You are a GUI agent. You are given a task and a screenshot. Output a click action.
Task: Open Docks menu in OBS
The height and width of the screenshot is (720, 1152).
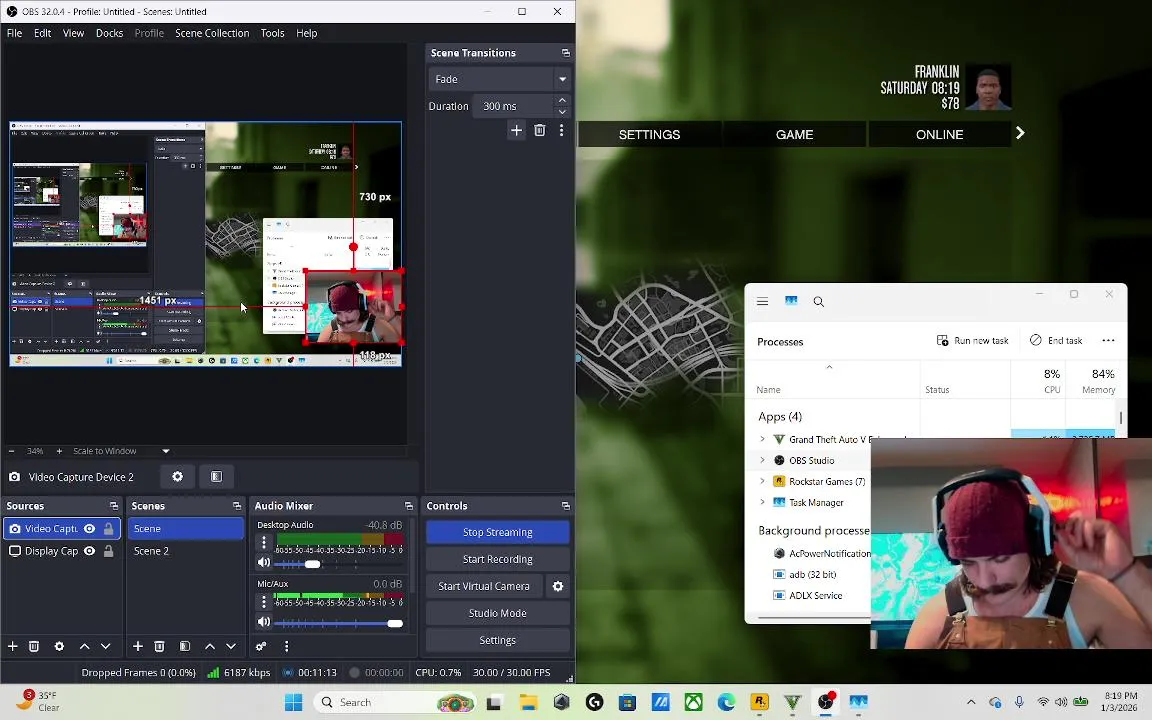coord(109,33)
